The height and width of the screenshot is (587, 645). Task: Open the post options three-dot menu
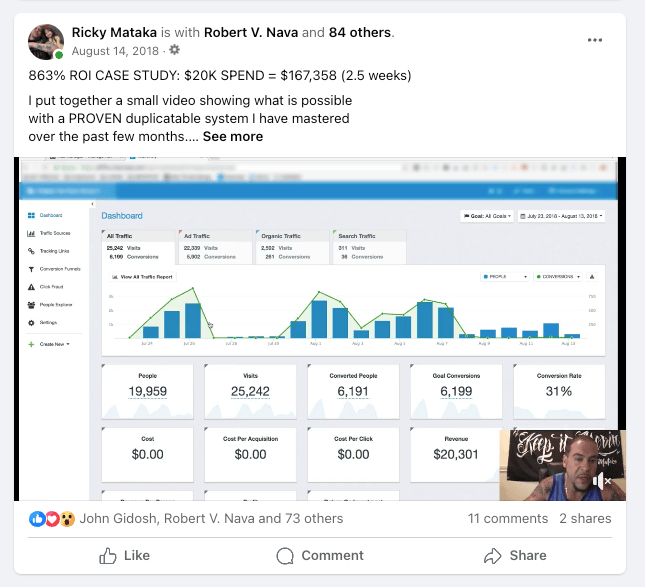tap(595, 40)
